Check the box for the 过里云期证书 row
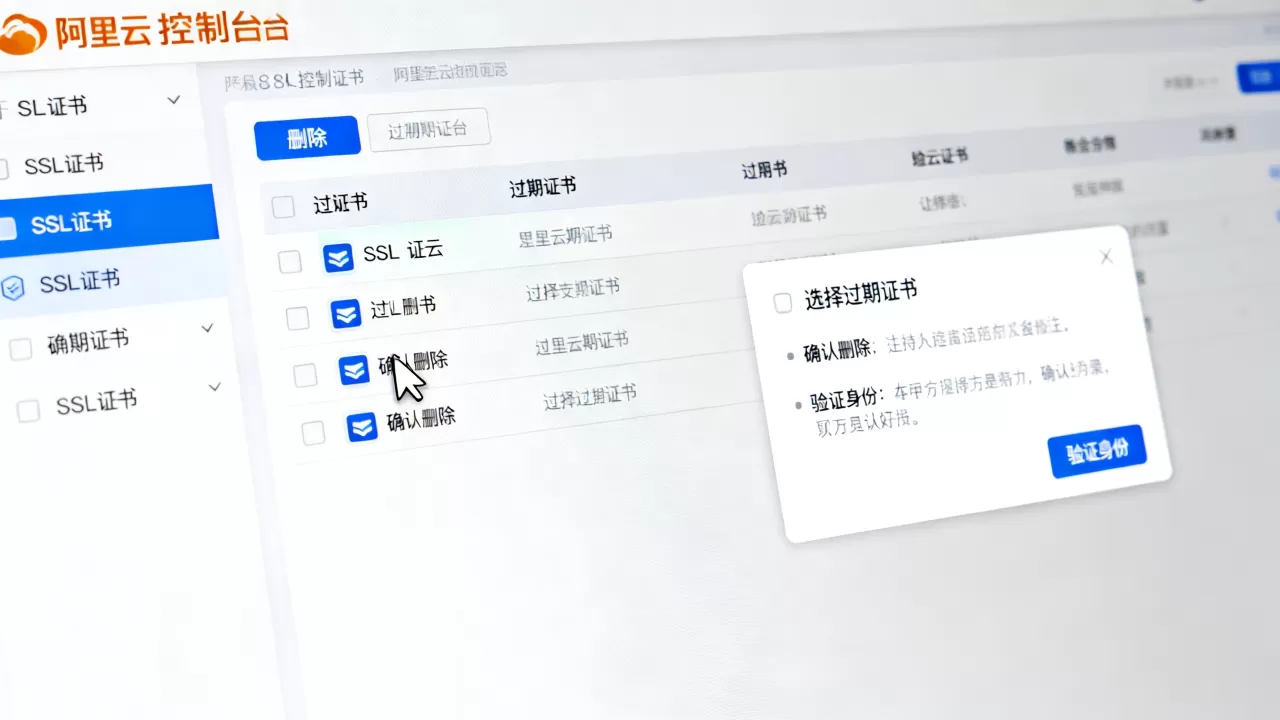 pyautogui.click(x=305, y=376)
